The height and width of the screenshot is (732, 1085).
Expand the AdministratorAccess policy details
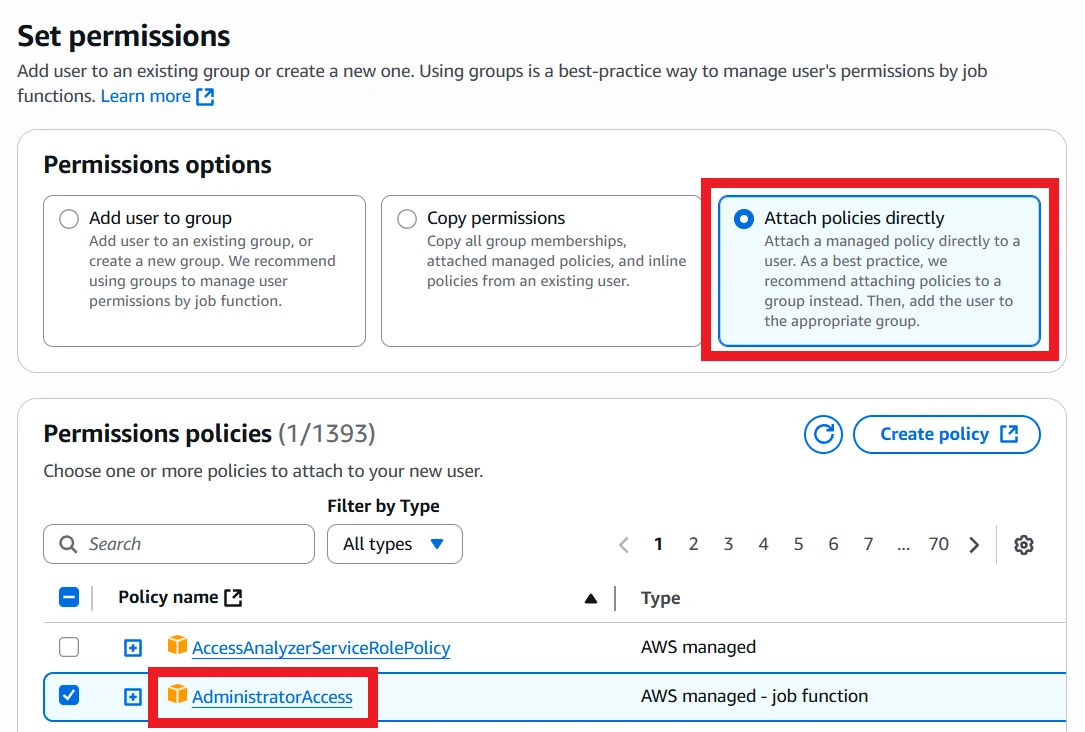pyautogui.click(x=133, y=696)
